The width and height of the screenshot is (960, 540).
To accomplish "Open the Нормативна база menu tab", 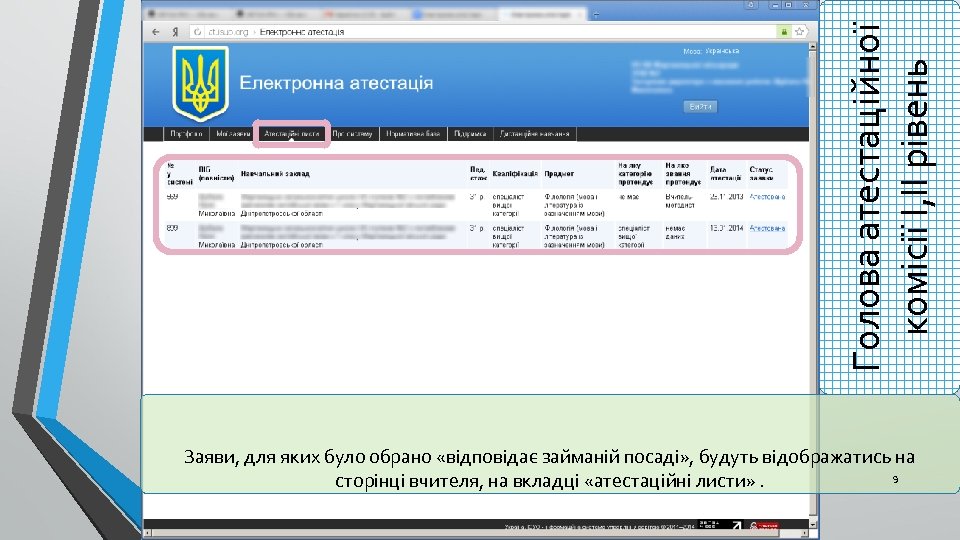I will coord(413,133).
